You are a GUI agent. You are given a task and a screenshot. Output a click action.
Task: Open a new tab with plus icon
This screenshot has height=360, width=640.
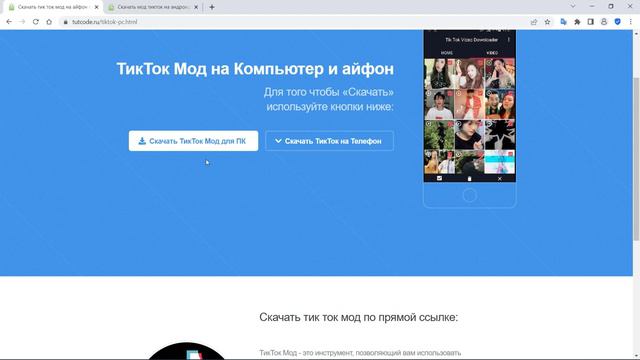pos(212,7)
